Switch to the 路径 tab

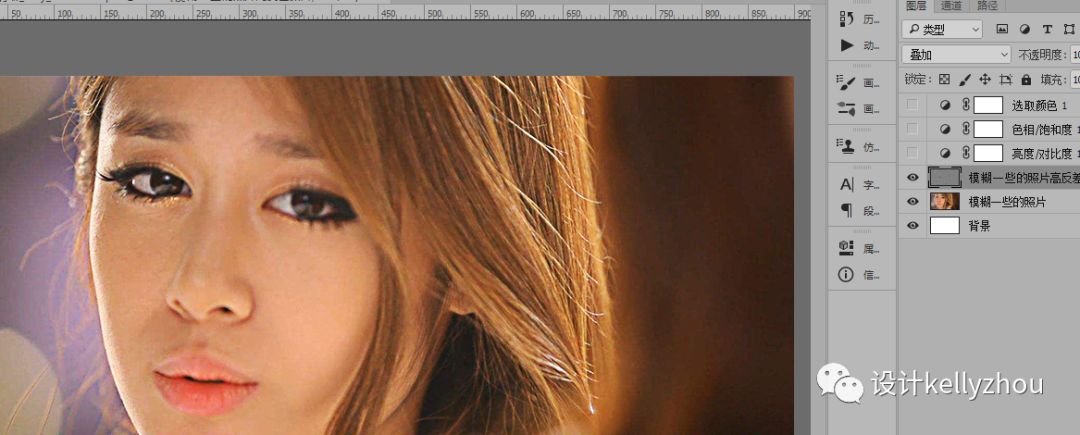986,6
